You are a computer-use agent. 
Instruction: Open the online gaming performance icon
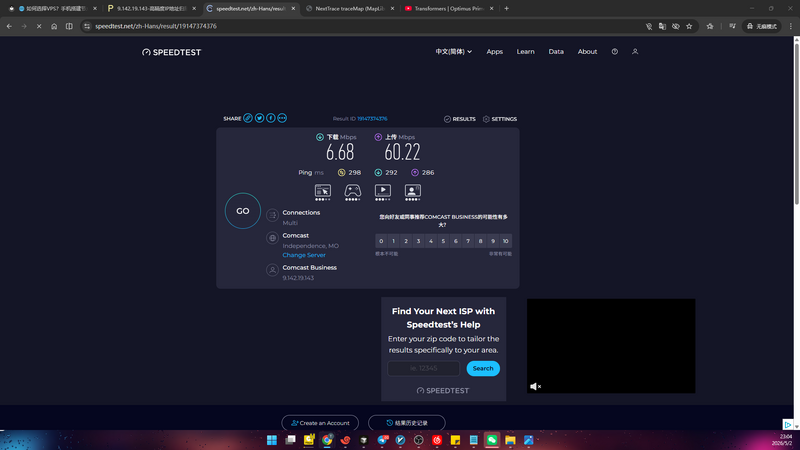point(353,192)
